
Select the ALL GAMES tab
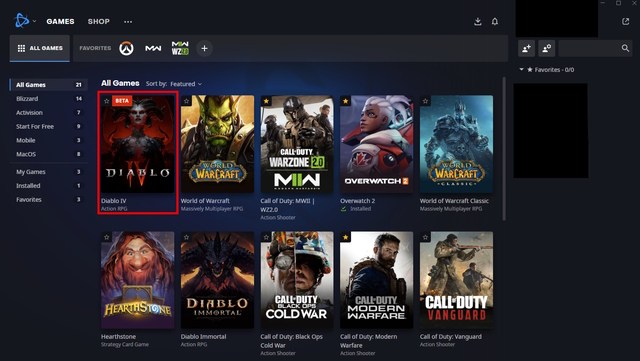click(x=40, y=48)
